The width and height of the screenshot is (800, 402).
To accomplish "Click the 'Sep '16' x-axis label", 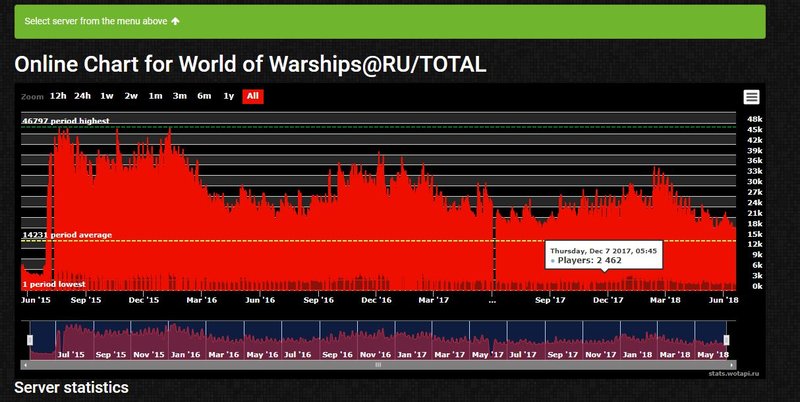I will point(318,300).
